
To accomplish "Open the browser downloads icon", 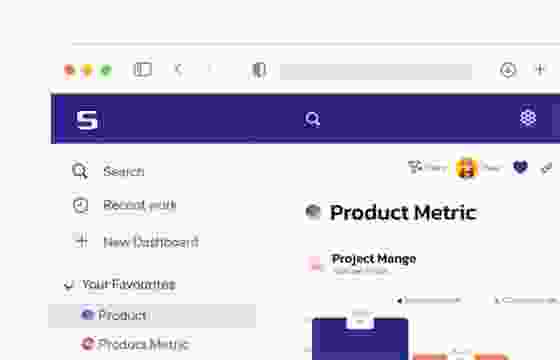I will click(x=508, y=70).
